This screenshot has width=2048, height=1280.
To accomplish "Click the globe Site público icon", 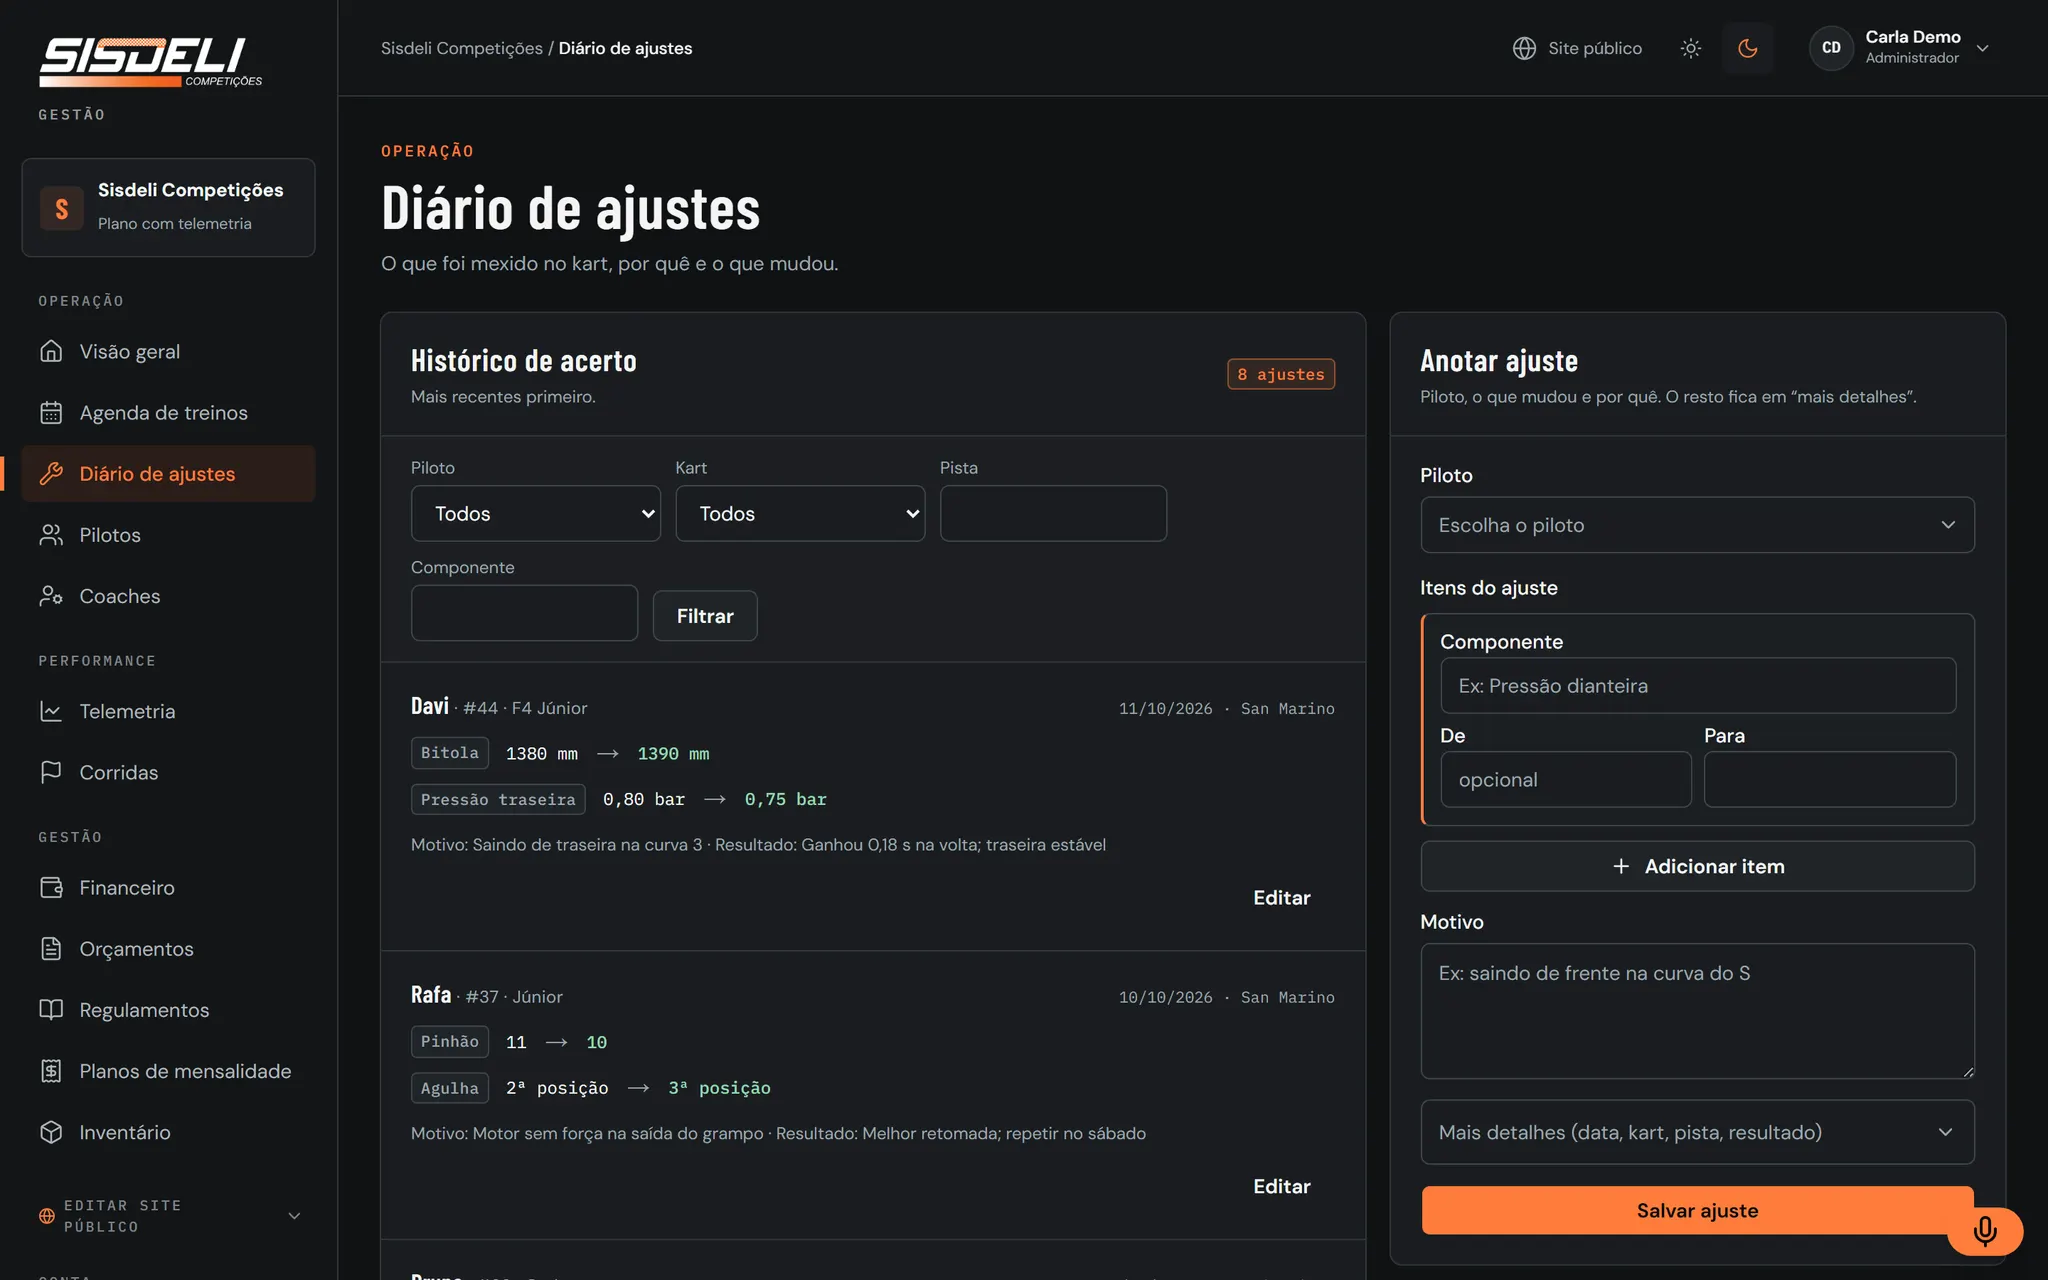I will (1524, 48).
